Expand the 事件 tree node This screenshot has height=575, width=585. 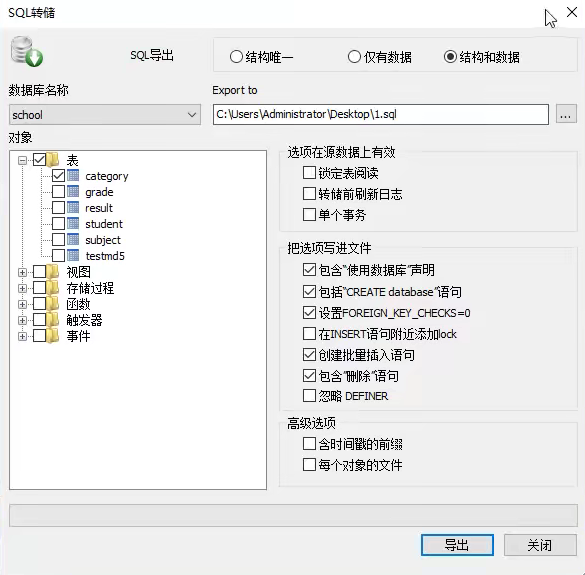[x=22, y=336]
